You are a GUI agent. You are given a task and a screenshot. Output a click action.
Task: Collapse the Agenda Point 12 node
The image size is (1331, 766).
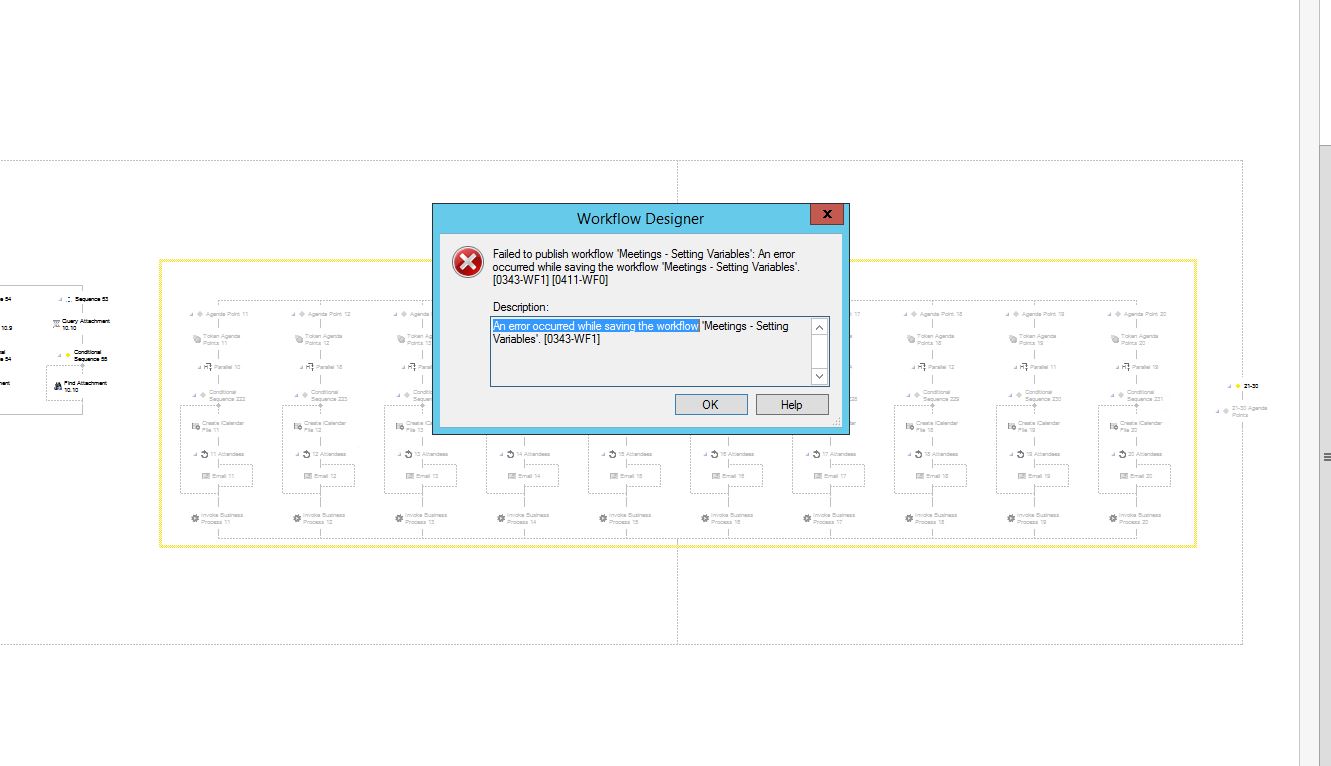(292, 315)
